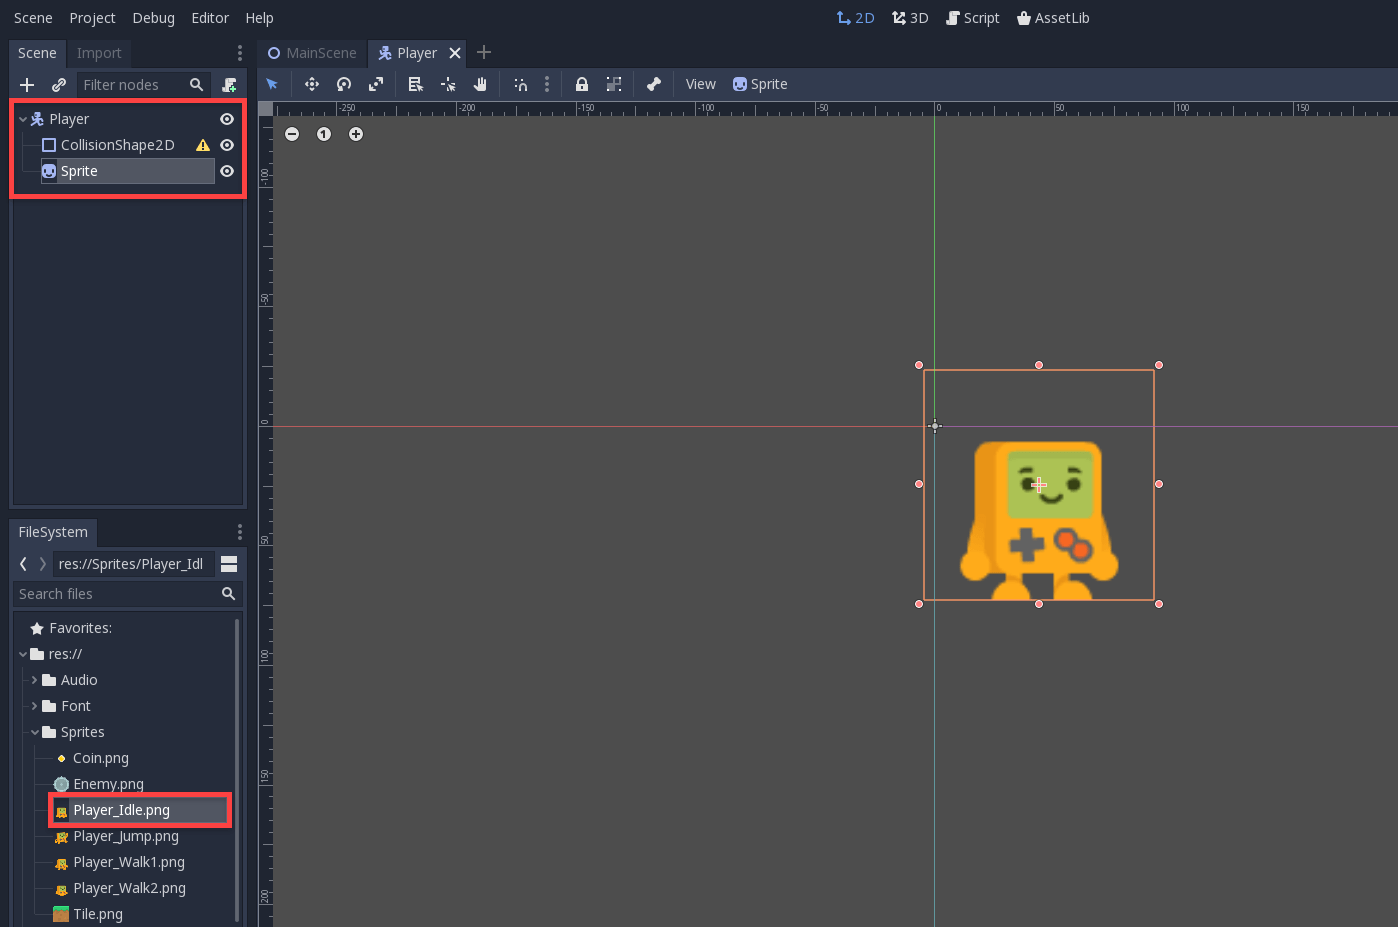Instance a scene file using the link icon
This screenshot has height=927, width=1398.
59,85
